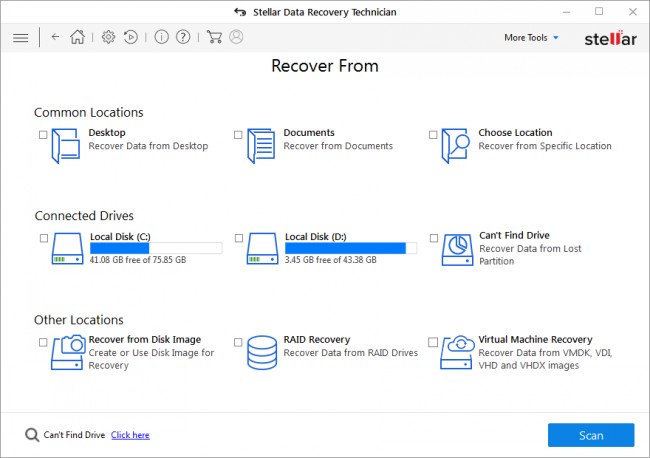Click the Desktop label
The width and height of the screenshot is (650, 458).
pyautogui.click(x=107, y=133)
